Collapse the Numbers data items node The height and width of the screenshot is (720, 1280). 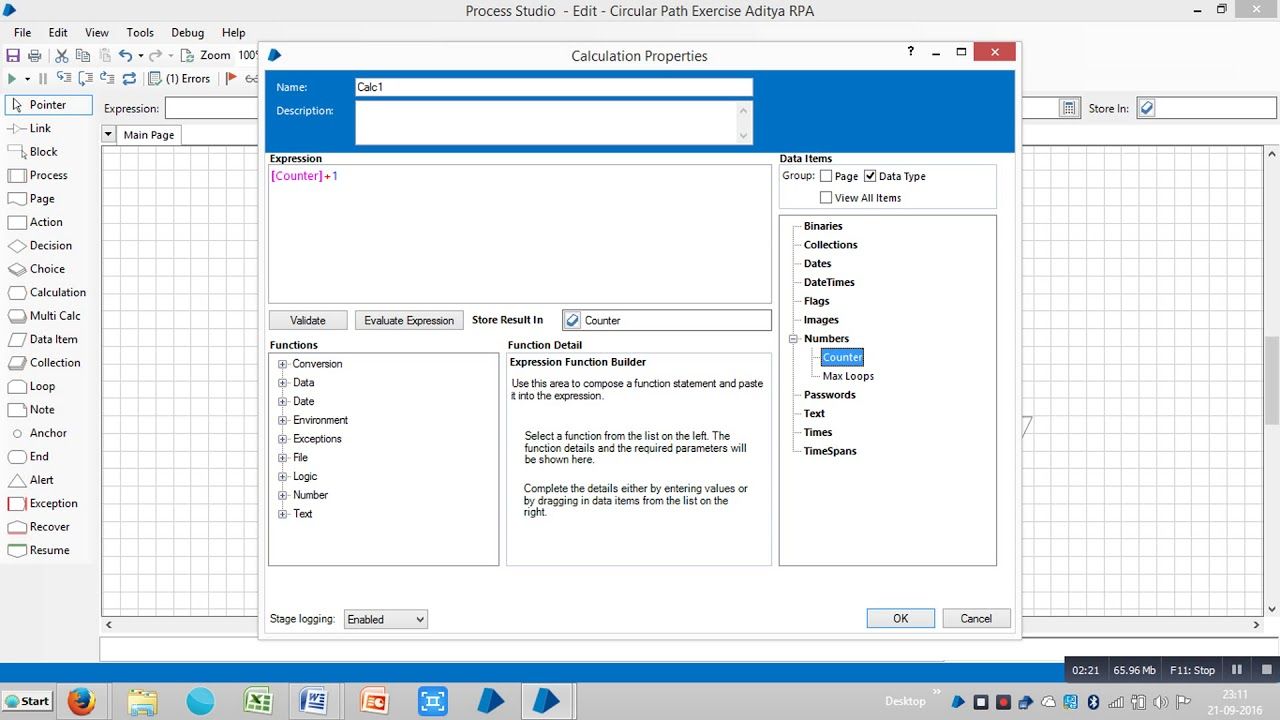pyautogui.click(x=793, y=339)
